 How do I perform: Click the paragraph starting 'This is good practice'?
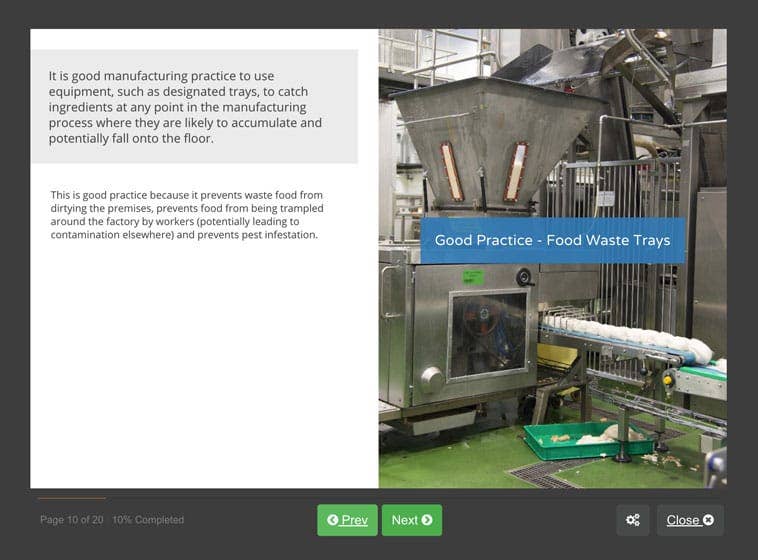187,215
